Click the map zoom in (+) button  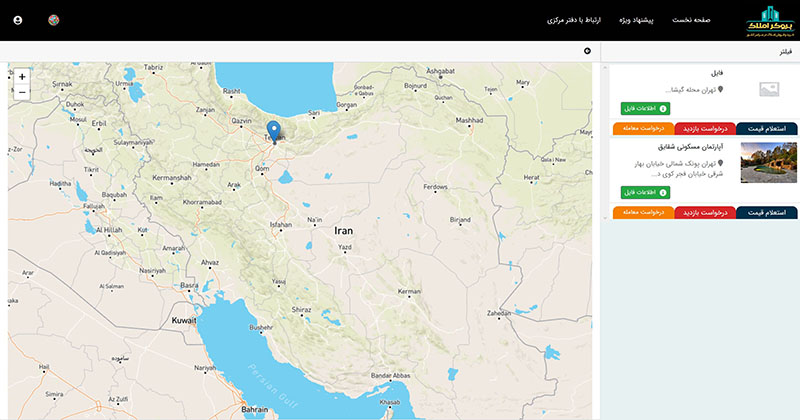22,76
